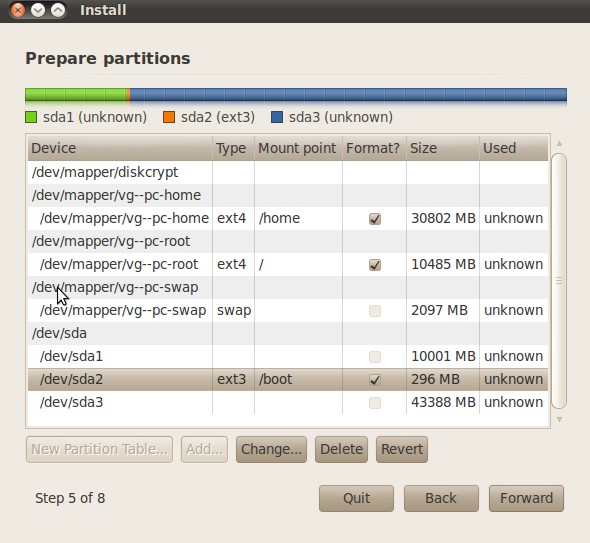Click the Format? column header
The height and width of the screenshot is (543, 590).
pos(374,148)
